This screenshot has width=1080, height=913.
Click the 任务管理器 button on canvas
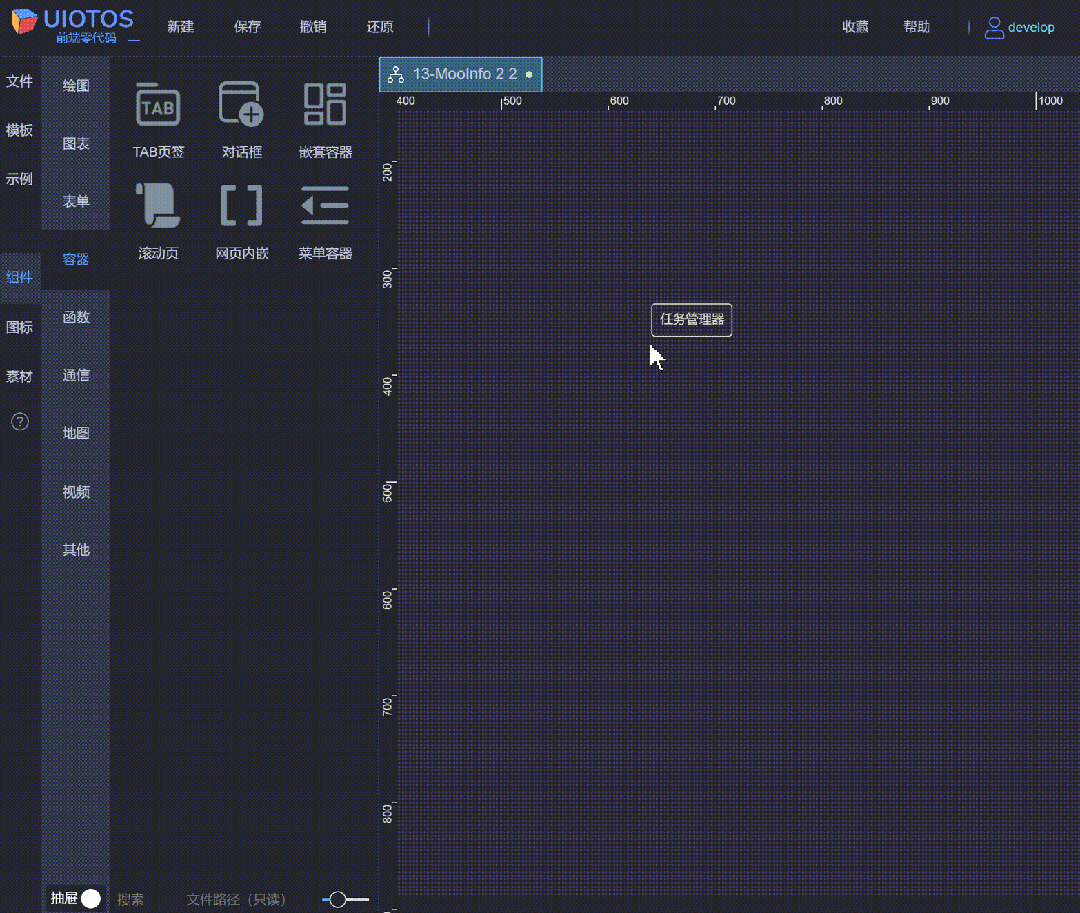pyautogui.click(x=692, y=319)
